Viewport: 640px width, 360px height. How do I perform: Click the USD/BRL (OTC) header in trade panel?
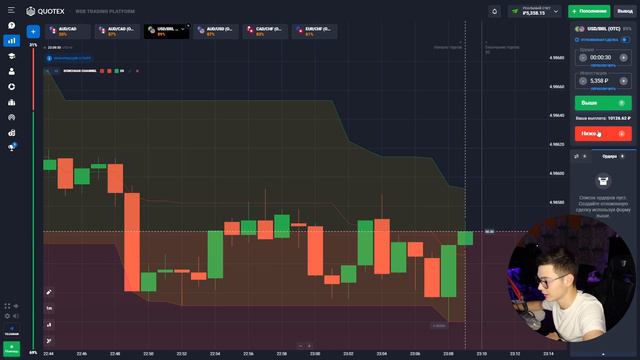603,29
